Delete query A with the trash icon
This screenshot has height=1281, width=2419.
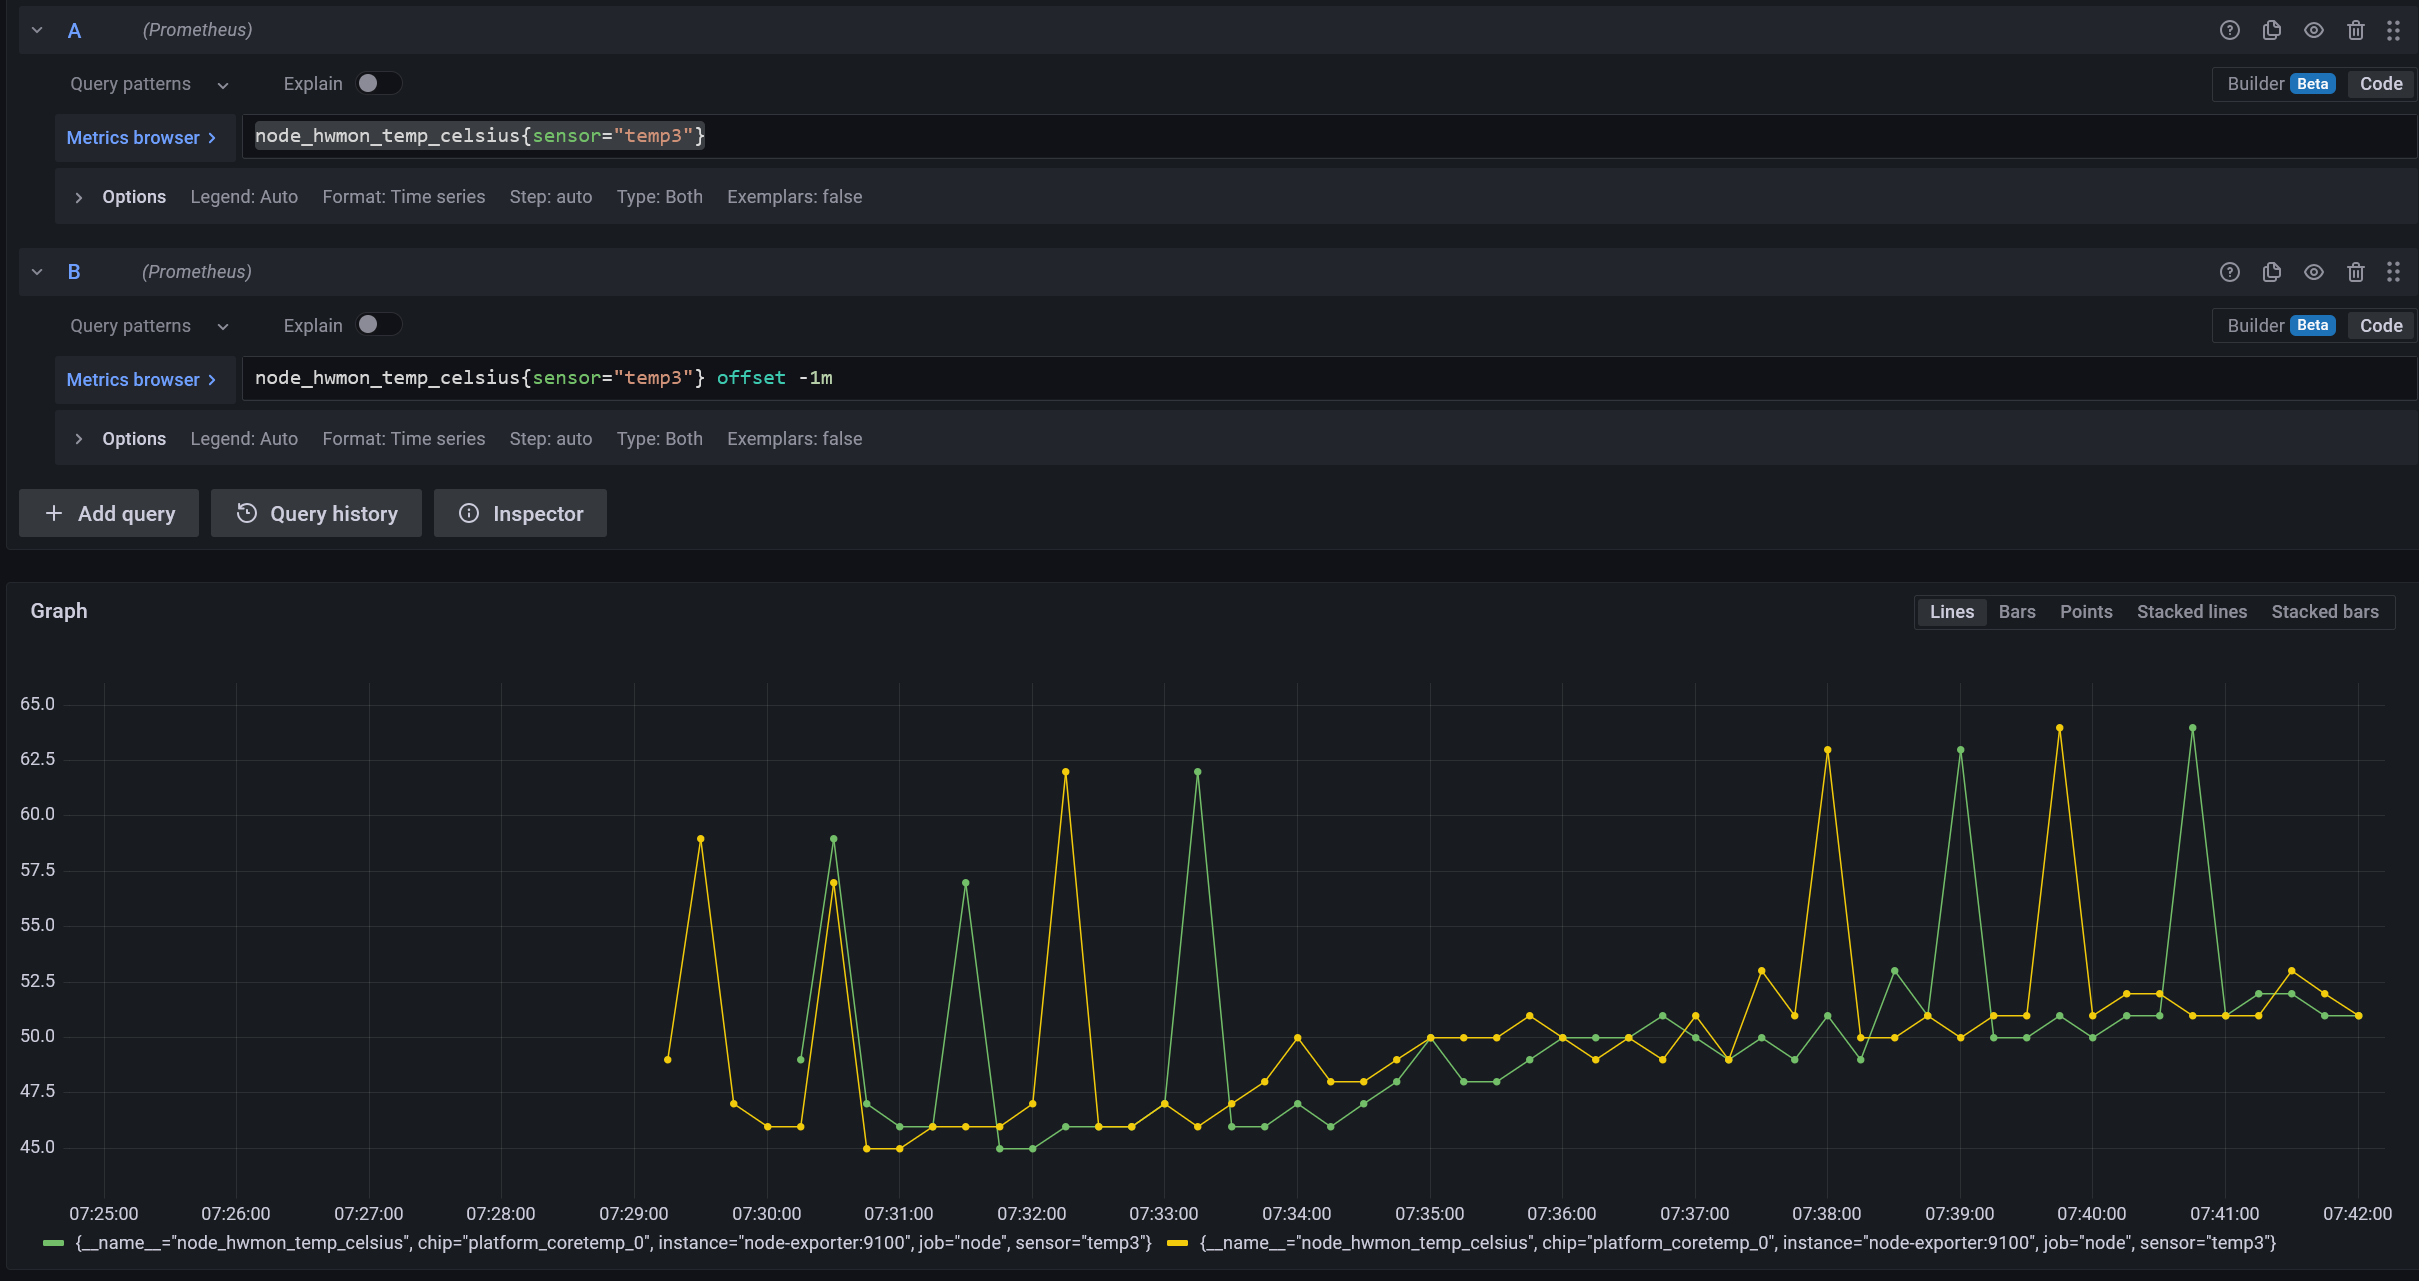(x=2354, y=30)
